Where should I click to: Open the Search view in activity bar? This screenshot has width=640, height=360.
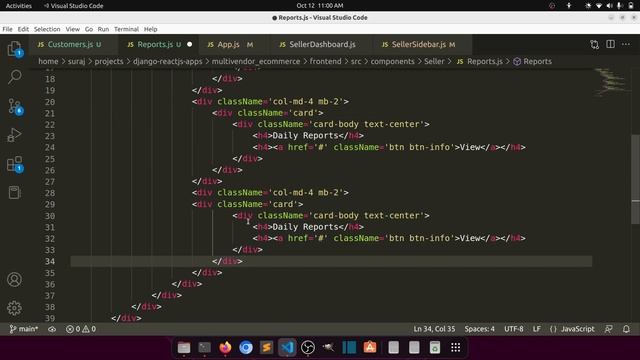[15, 77]
